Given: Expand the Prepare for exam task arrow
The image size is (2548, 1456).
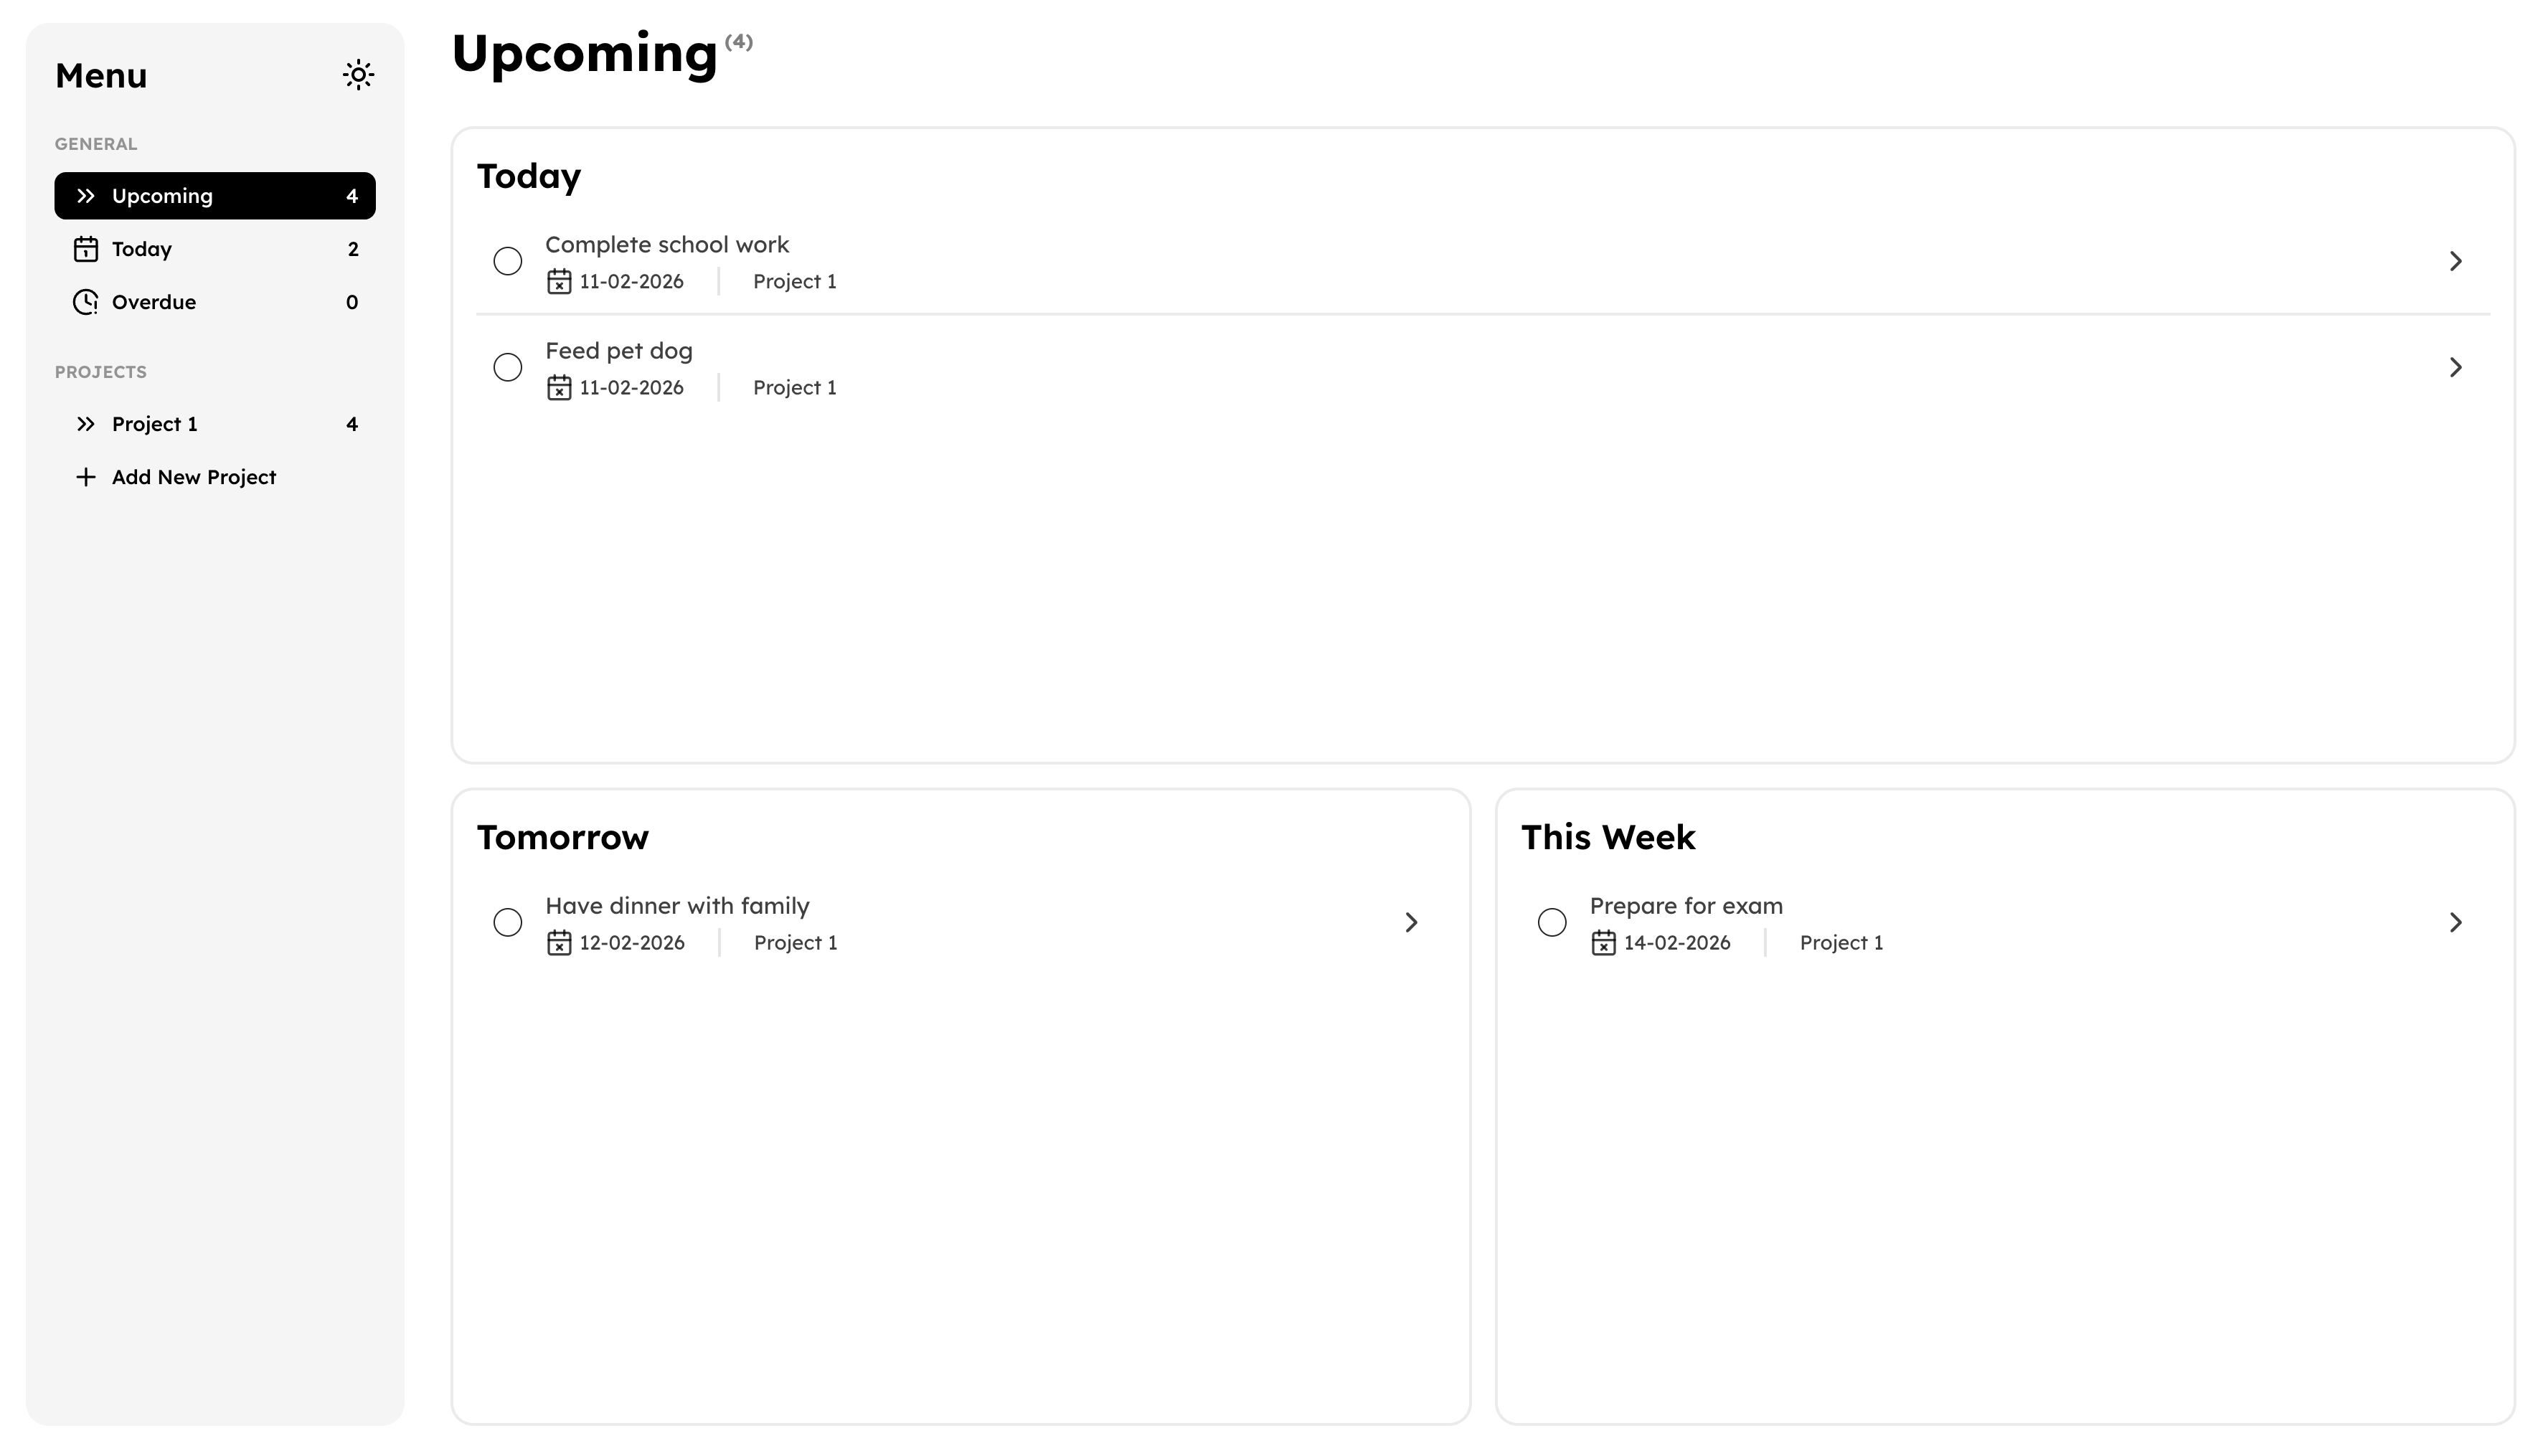Looking at the screenshot, I should click(2455, 922).
